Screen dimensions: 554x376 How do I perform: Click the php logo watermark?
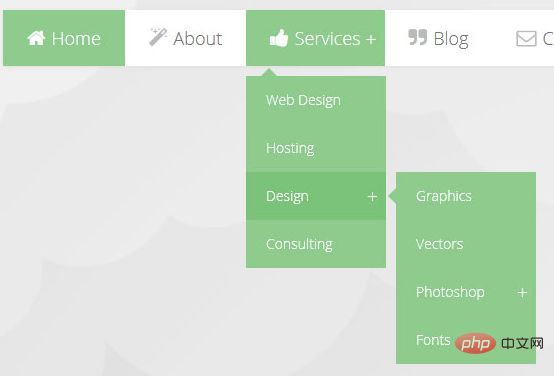[476, 343]
